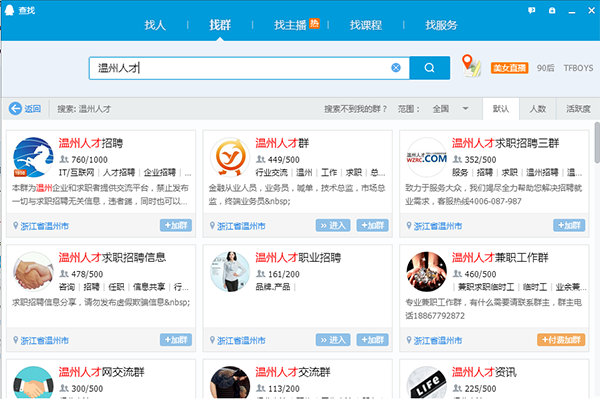This screenshot has width=600, height=399.
Task: Switch to 找课程 tab
Action: pyautogui.click(x=366, y=25)
